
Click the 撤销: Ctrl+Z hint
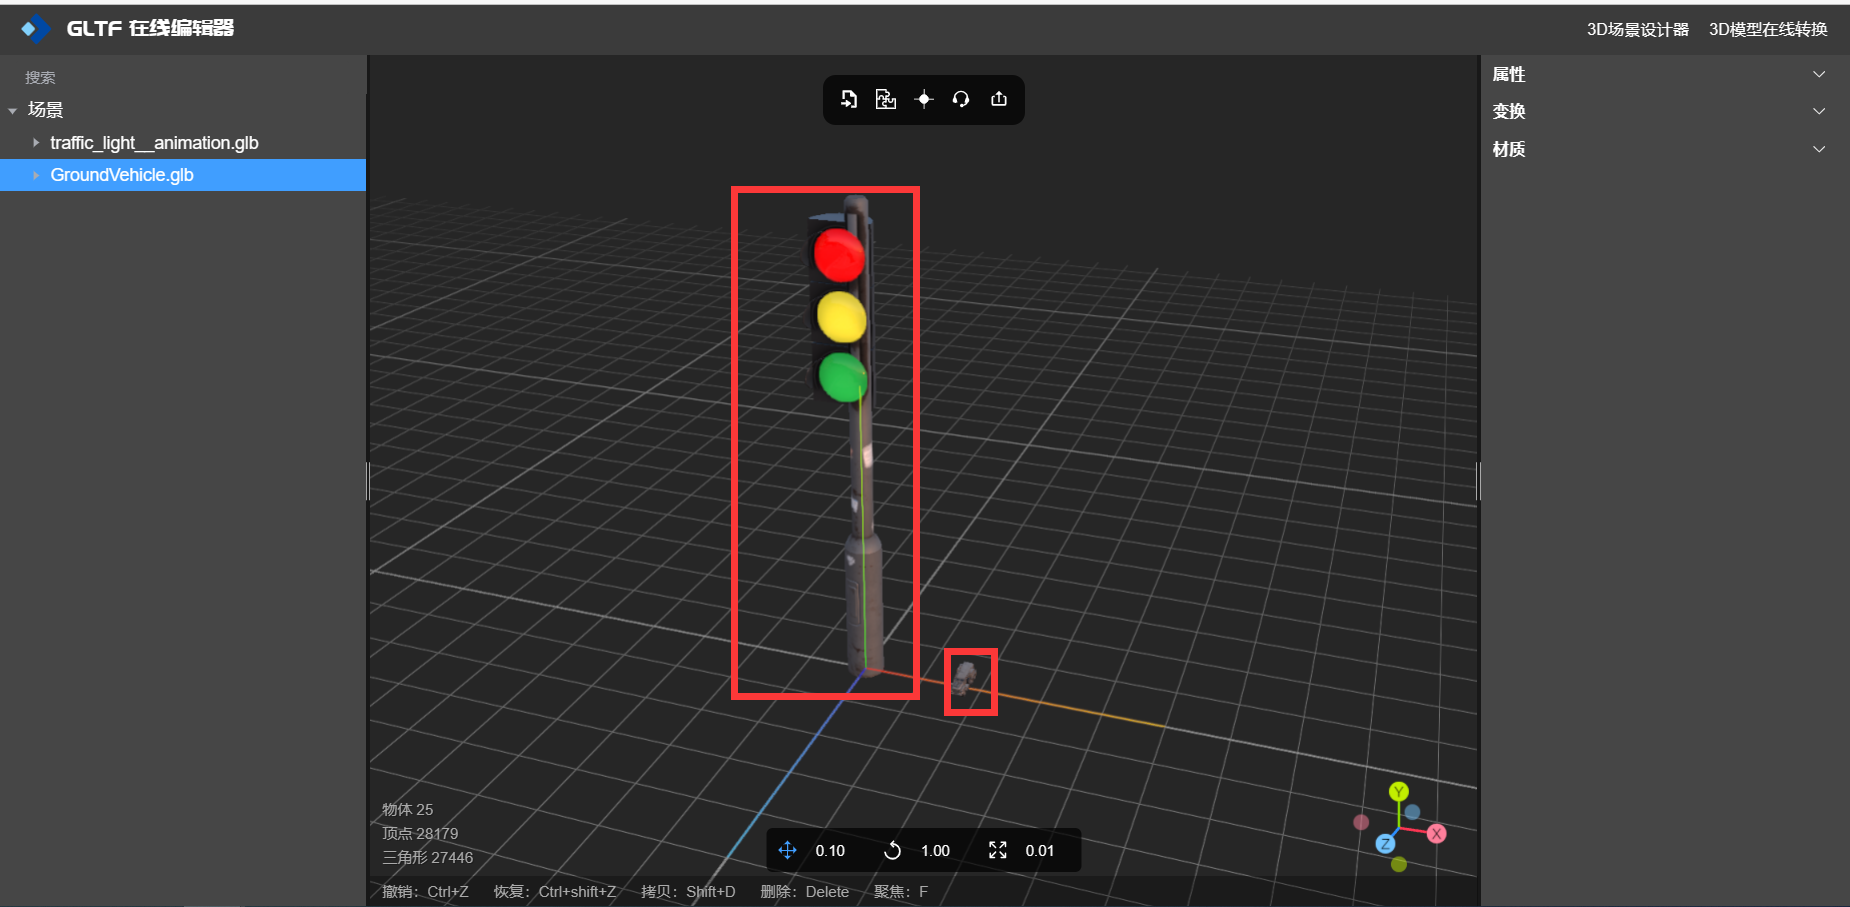click(x=425, y=892)
